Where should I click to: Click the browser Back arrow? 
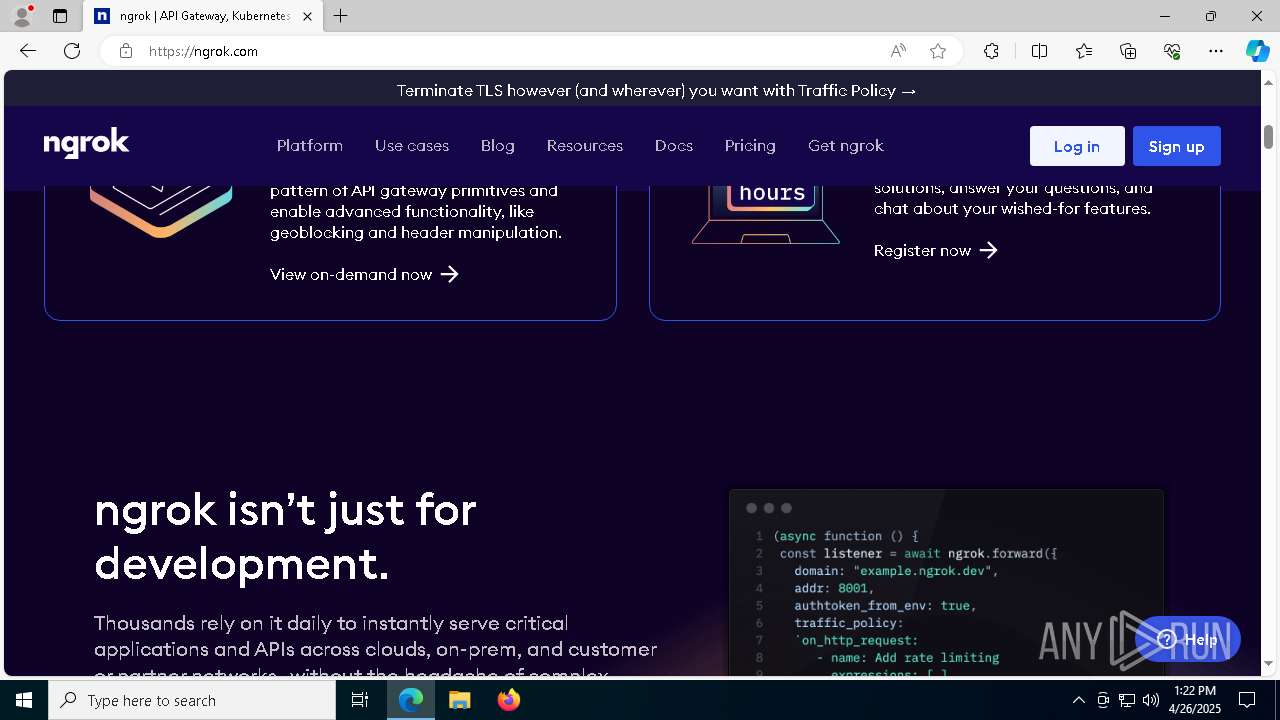click(x=28, y=51)
